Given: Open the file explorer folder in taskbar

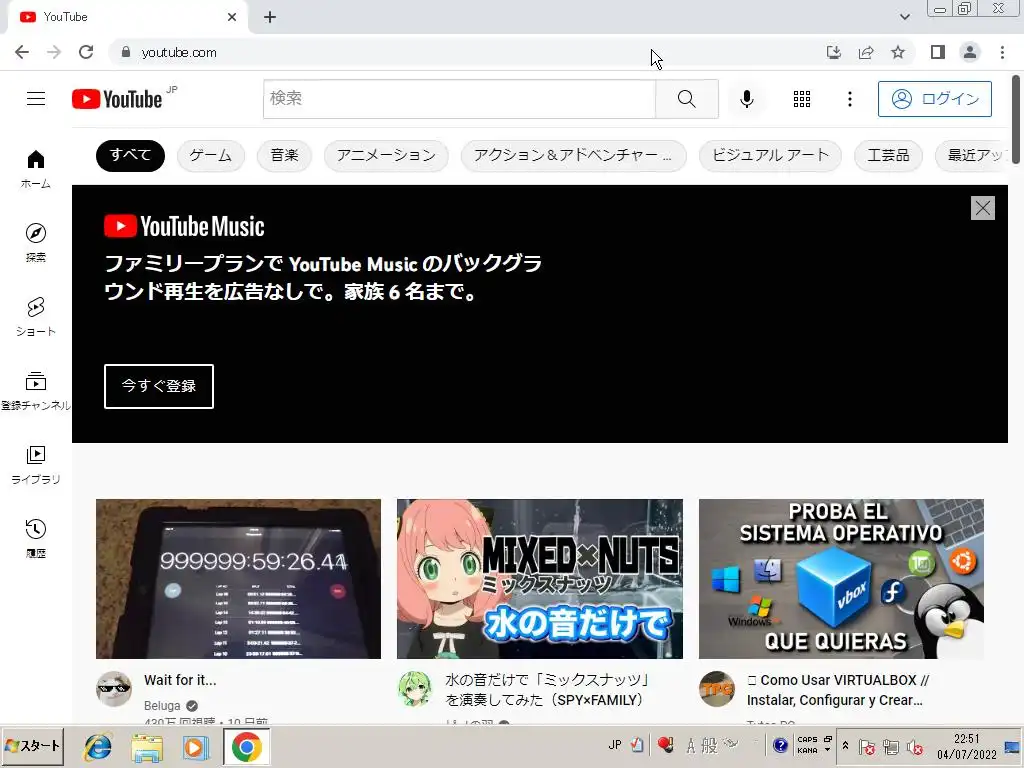Looking at the screenshot, I should pyautogui.click(x=147, y=747).
